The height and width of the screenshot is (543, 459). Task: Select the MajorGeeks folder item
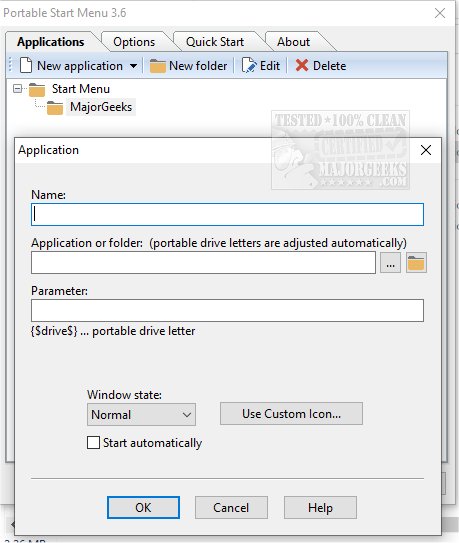tap(101, 107)
